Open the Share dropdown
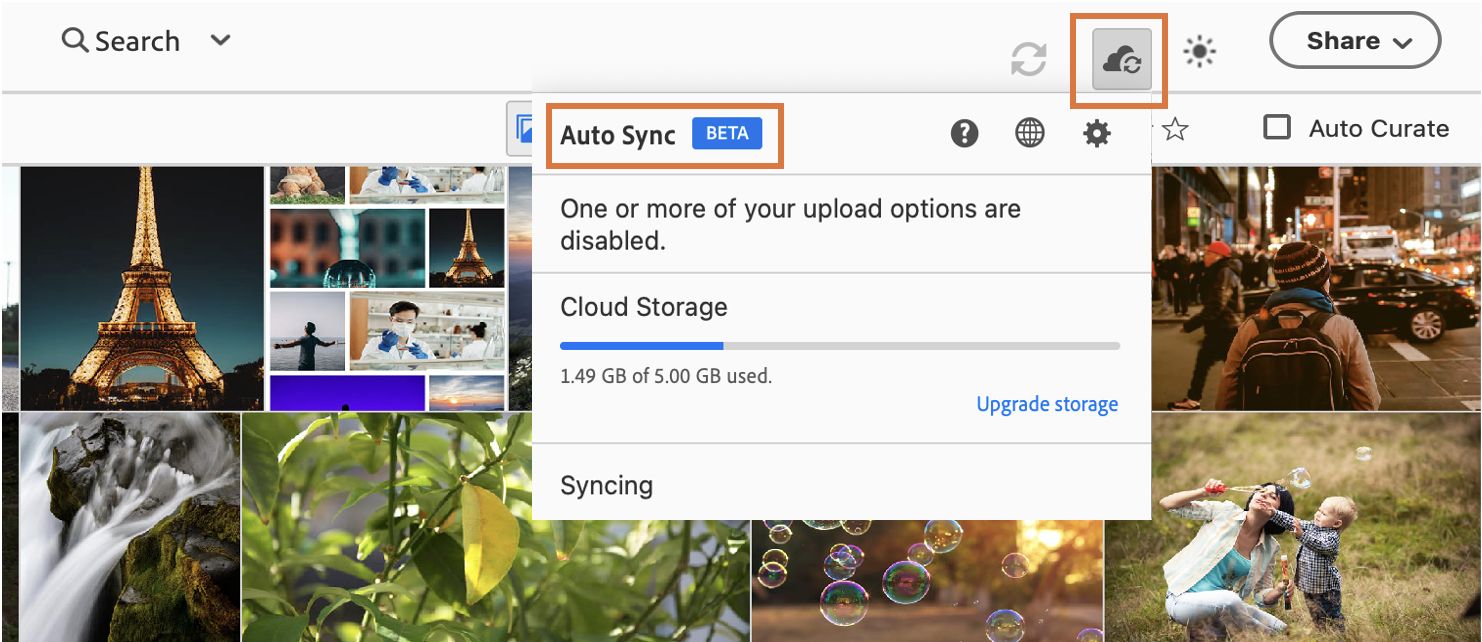This screenshot has width=1482, height=642. click(1355, 40)
